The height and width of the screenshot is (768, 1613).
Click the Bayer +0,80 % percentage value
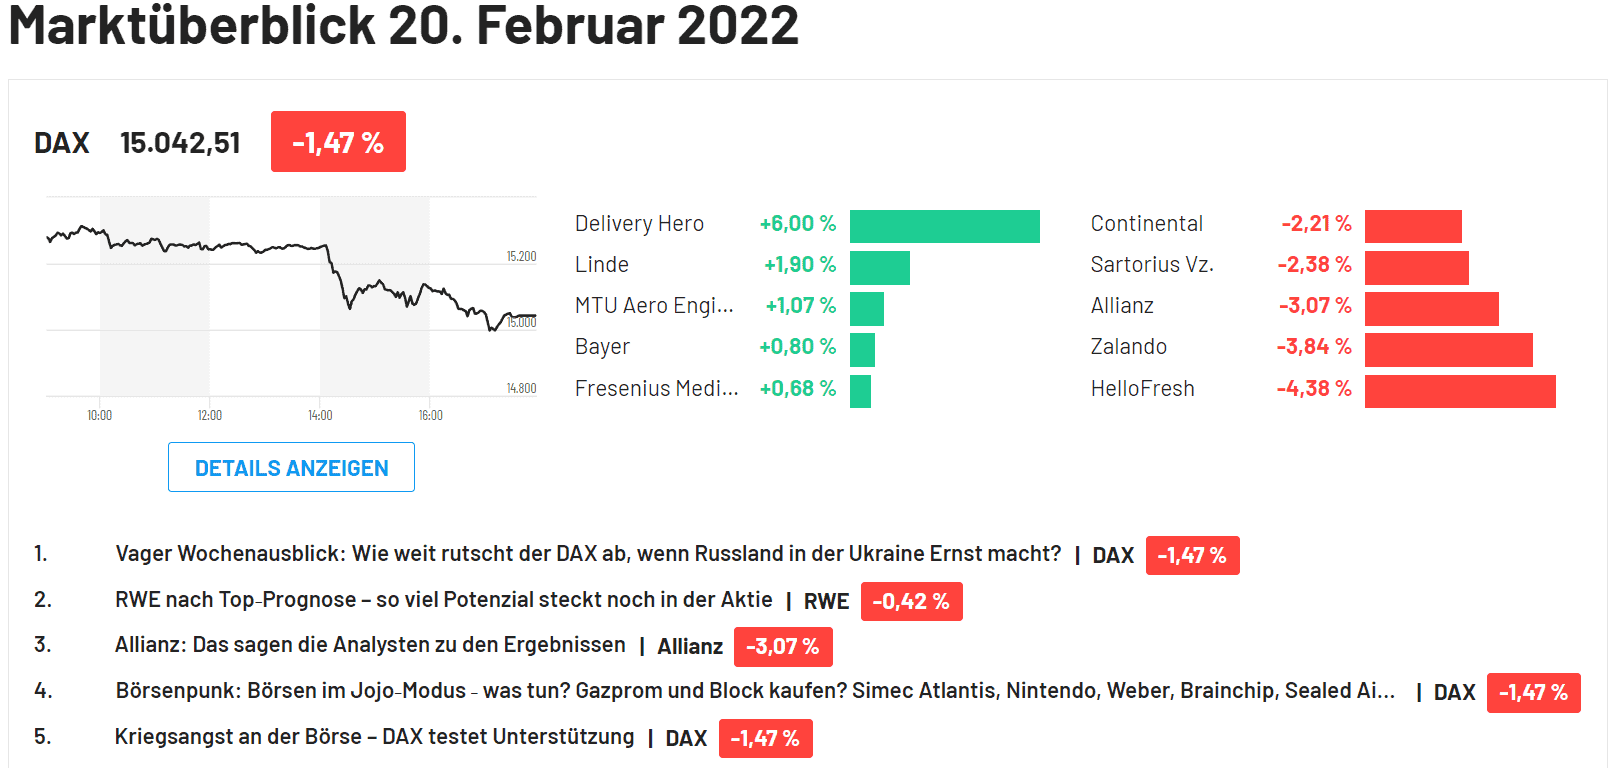798,346
